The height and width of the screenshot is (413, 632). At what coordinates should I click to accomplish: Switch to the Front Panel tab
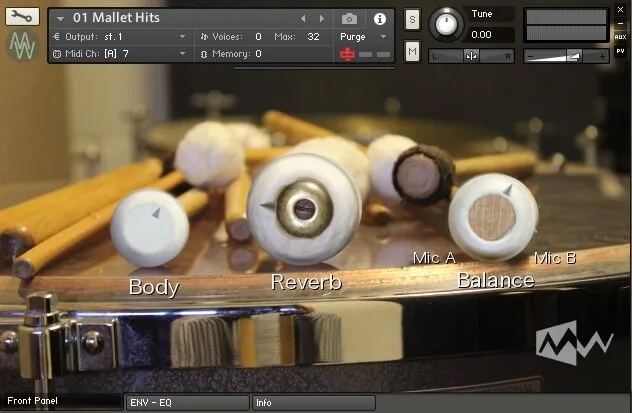[x=62, y=401]
